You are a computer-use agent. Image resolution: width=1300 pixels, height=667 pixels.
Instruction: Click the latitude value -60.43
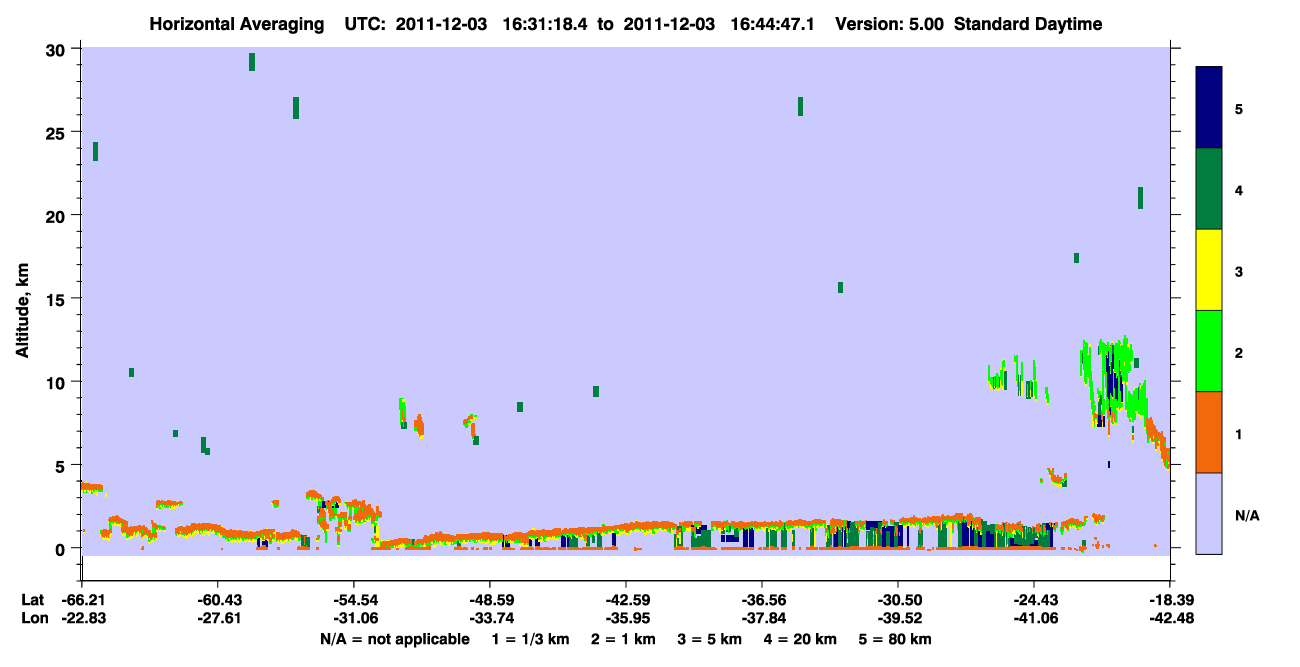pyautogui.click(x=218, y=600)
